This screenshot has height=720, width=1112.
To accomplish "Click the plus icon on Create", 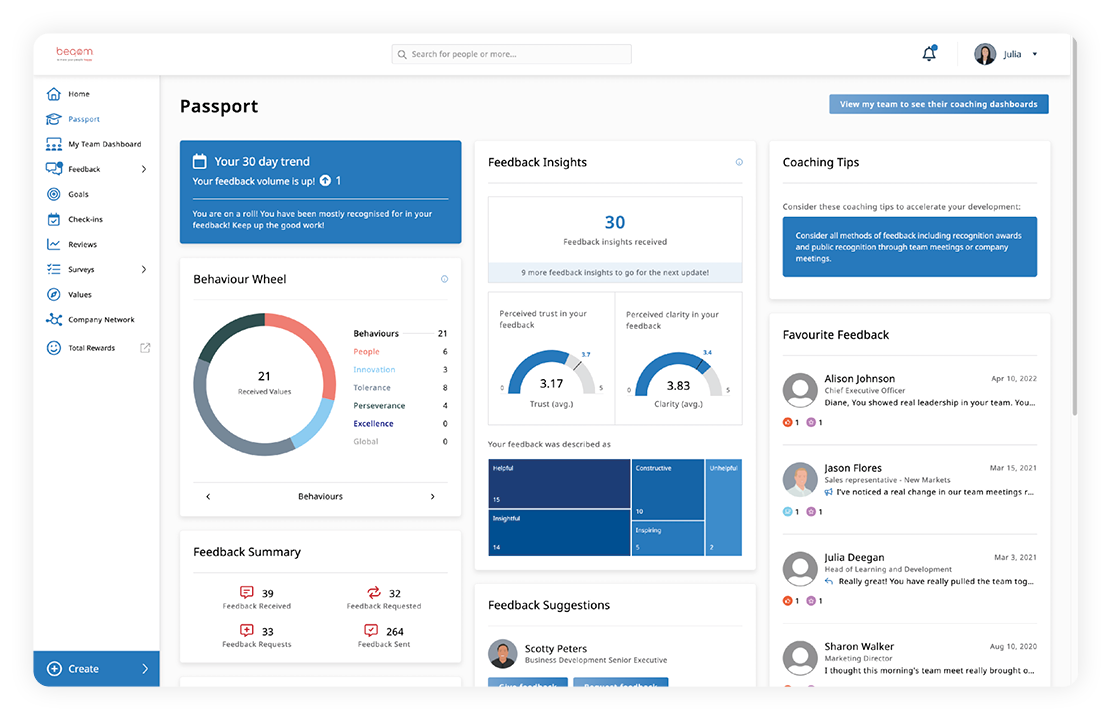I will 54,668.
